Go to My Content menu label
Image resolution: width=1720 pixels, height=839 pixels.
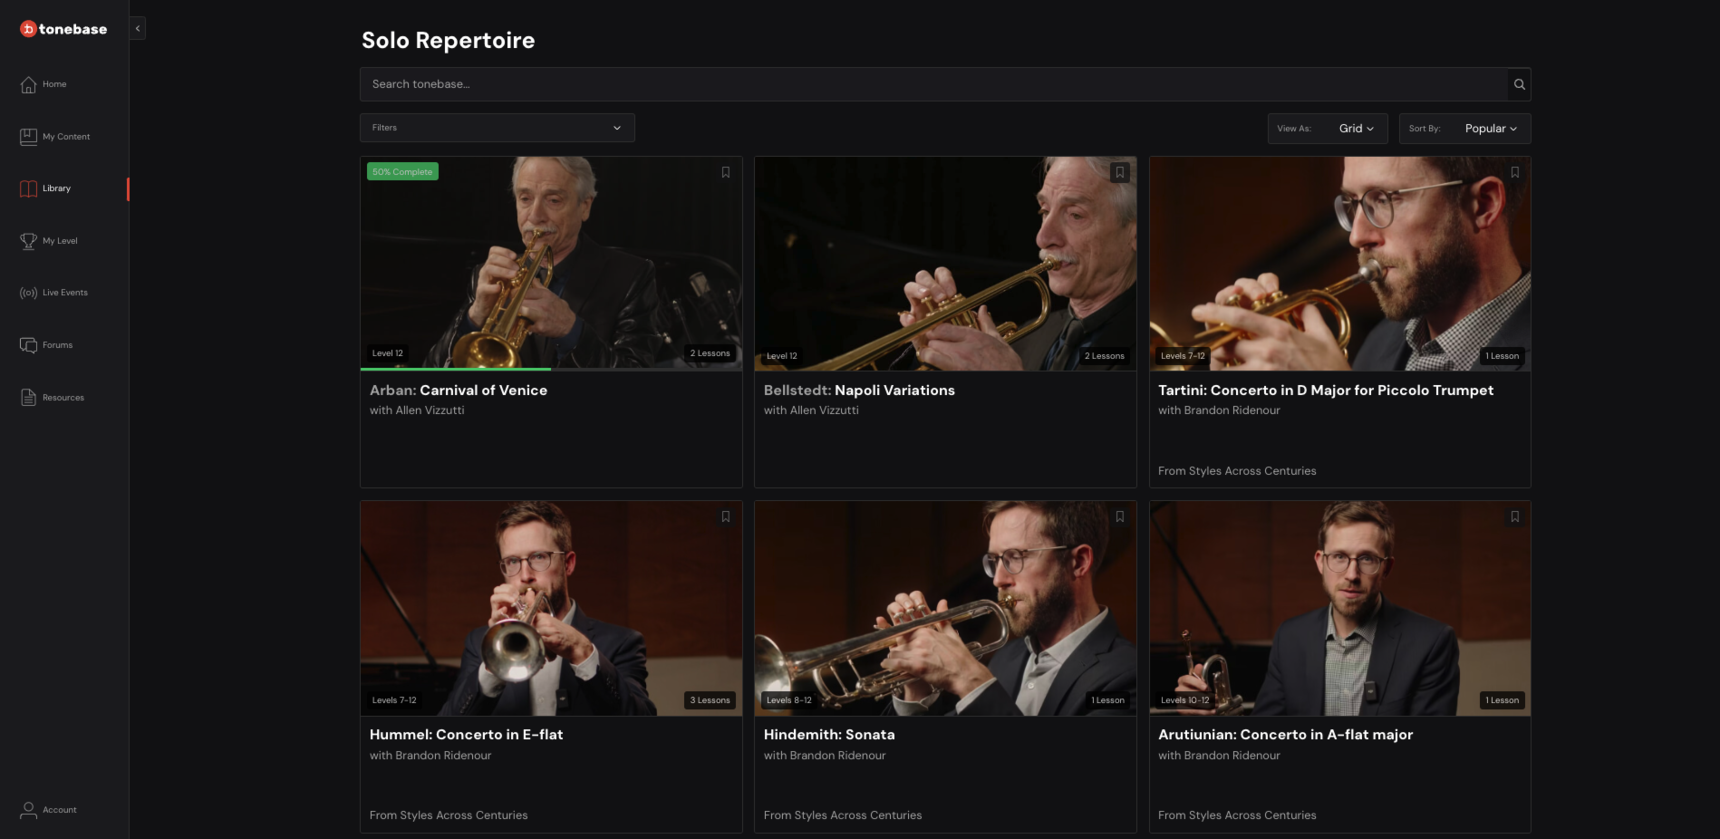(66, 137)
